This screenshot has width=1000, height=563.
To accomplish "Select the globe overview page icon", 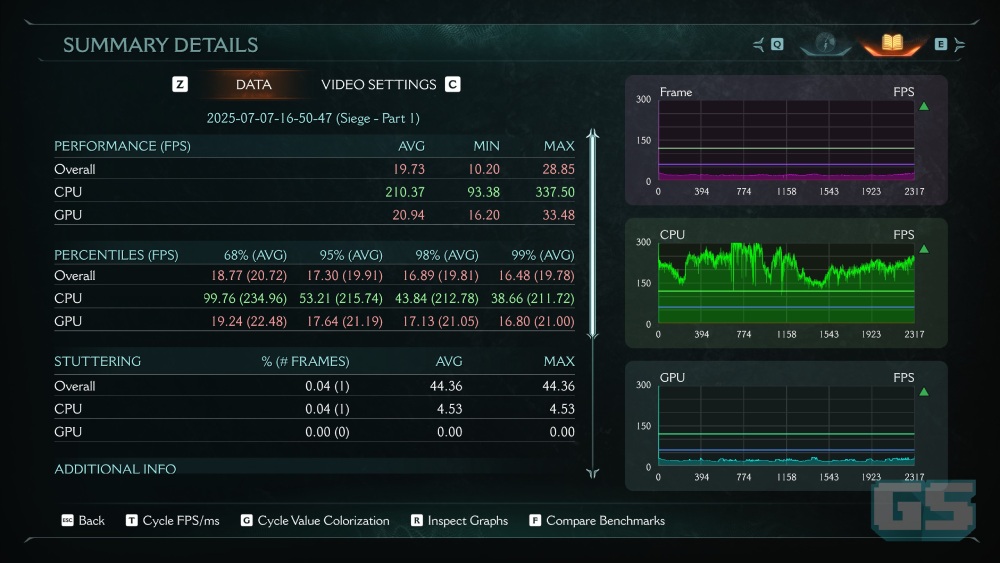I will (826, 43).
